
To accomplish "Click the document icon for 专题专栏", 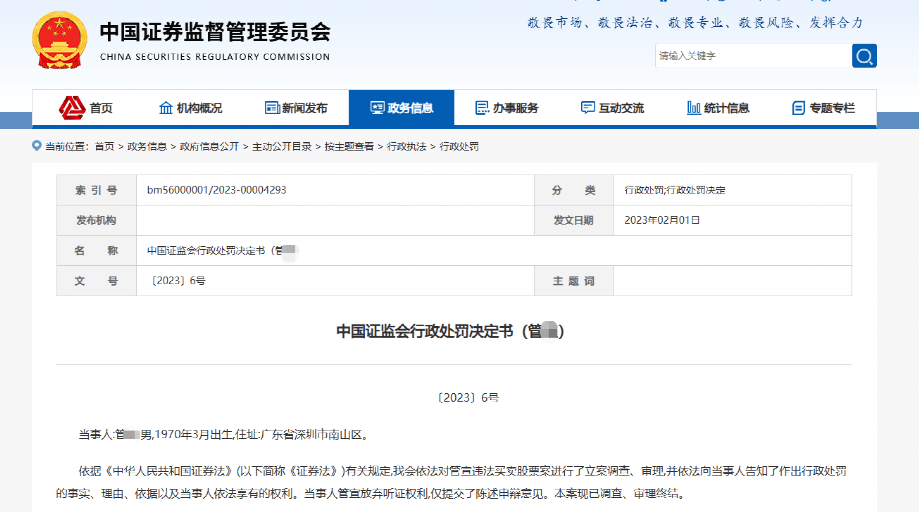I will (x=798, y=108).
